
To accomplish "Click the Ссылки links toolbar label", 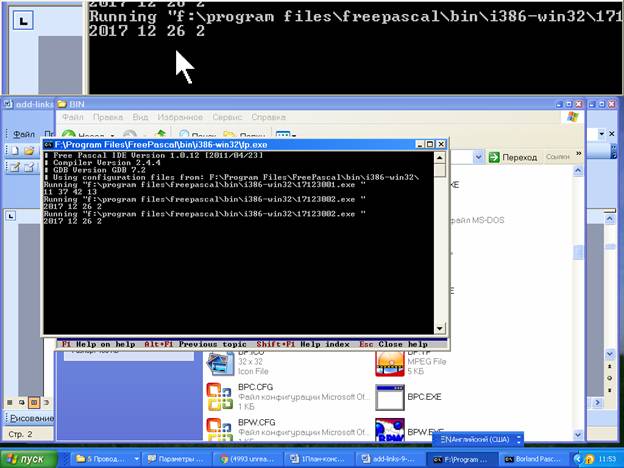I will pos(558,157).
